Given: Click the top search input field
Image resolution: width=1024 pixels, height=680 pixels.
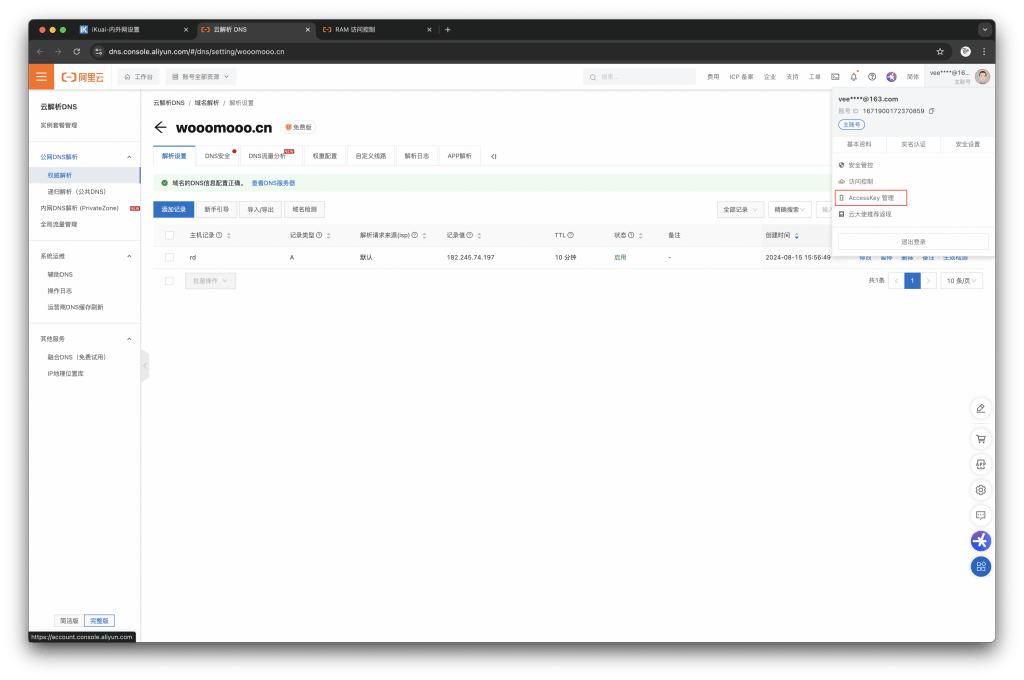Looking at the screenshot, I should (x=640, y=76).
